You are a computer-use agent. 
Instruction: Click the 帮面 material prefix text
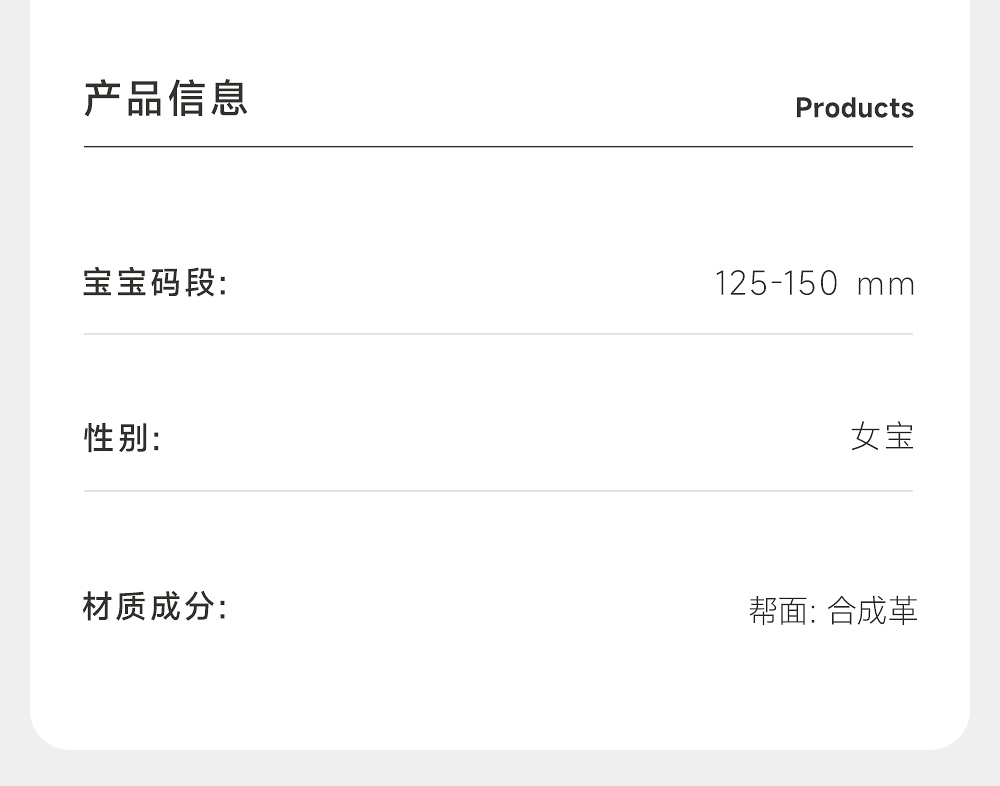coord(782,610)
